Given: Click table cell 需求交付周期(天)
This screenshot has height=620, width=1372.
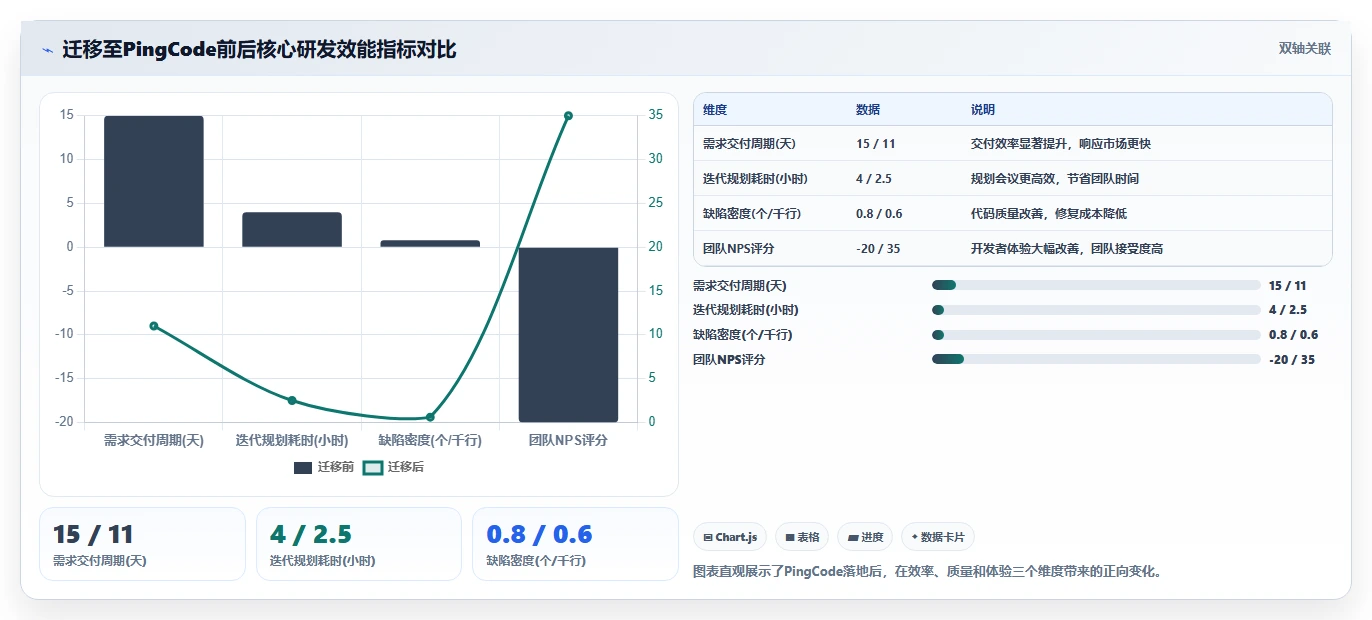Looking at the screenshot, I should pyautogui.click(x=749, y=144).
